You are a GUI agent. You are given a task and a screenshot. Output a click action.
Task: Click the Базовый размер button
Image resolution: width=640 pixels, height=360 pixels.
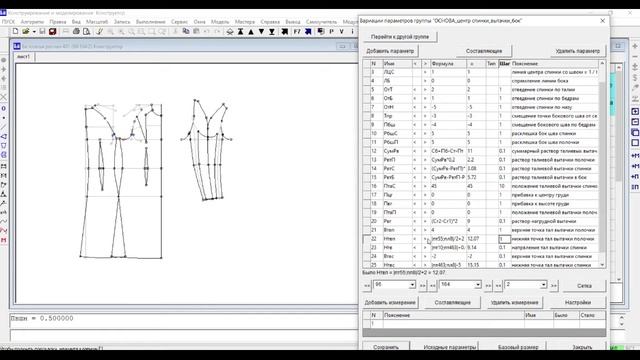point(518,346)
